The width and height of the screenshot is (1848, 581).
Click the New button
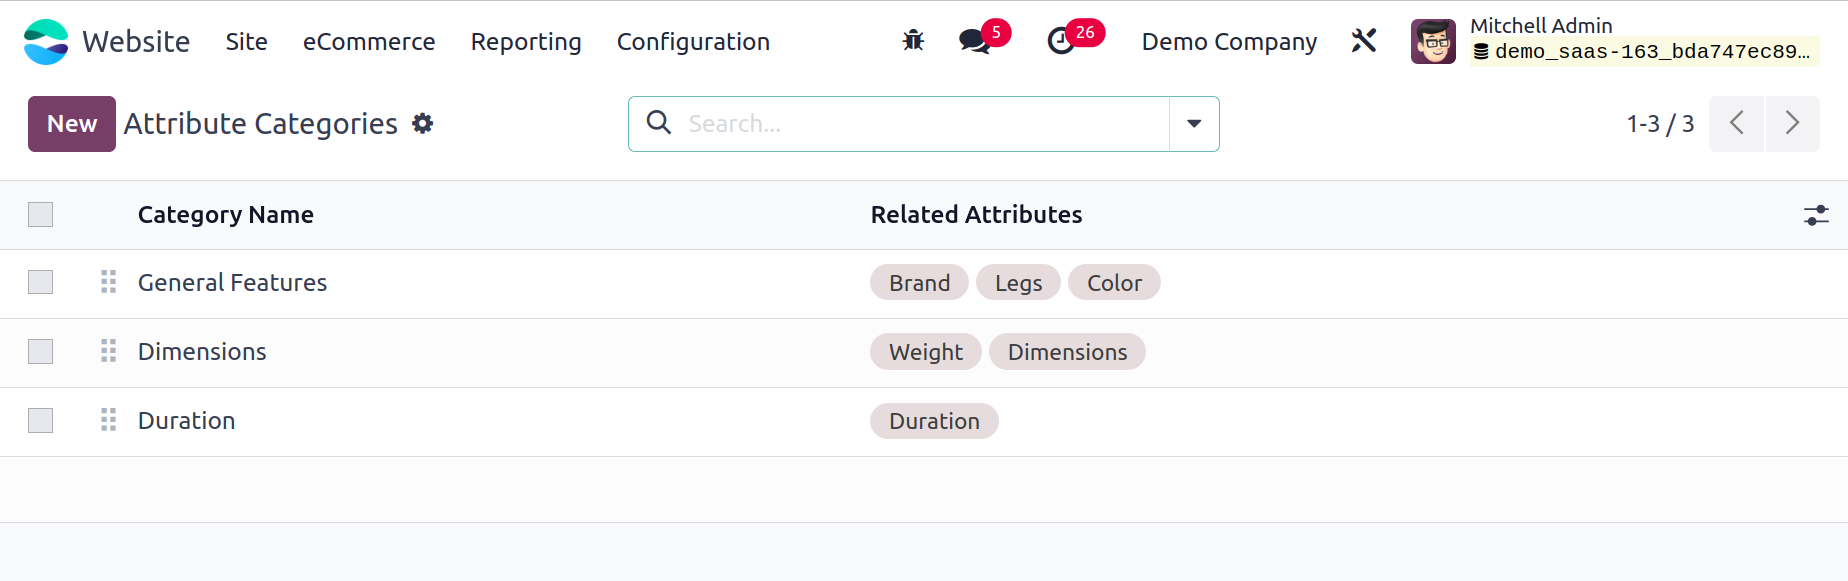point(72,124)
